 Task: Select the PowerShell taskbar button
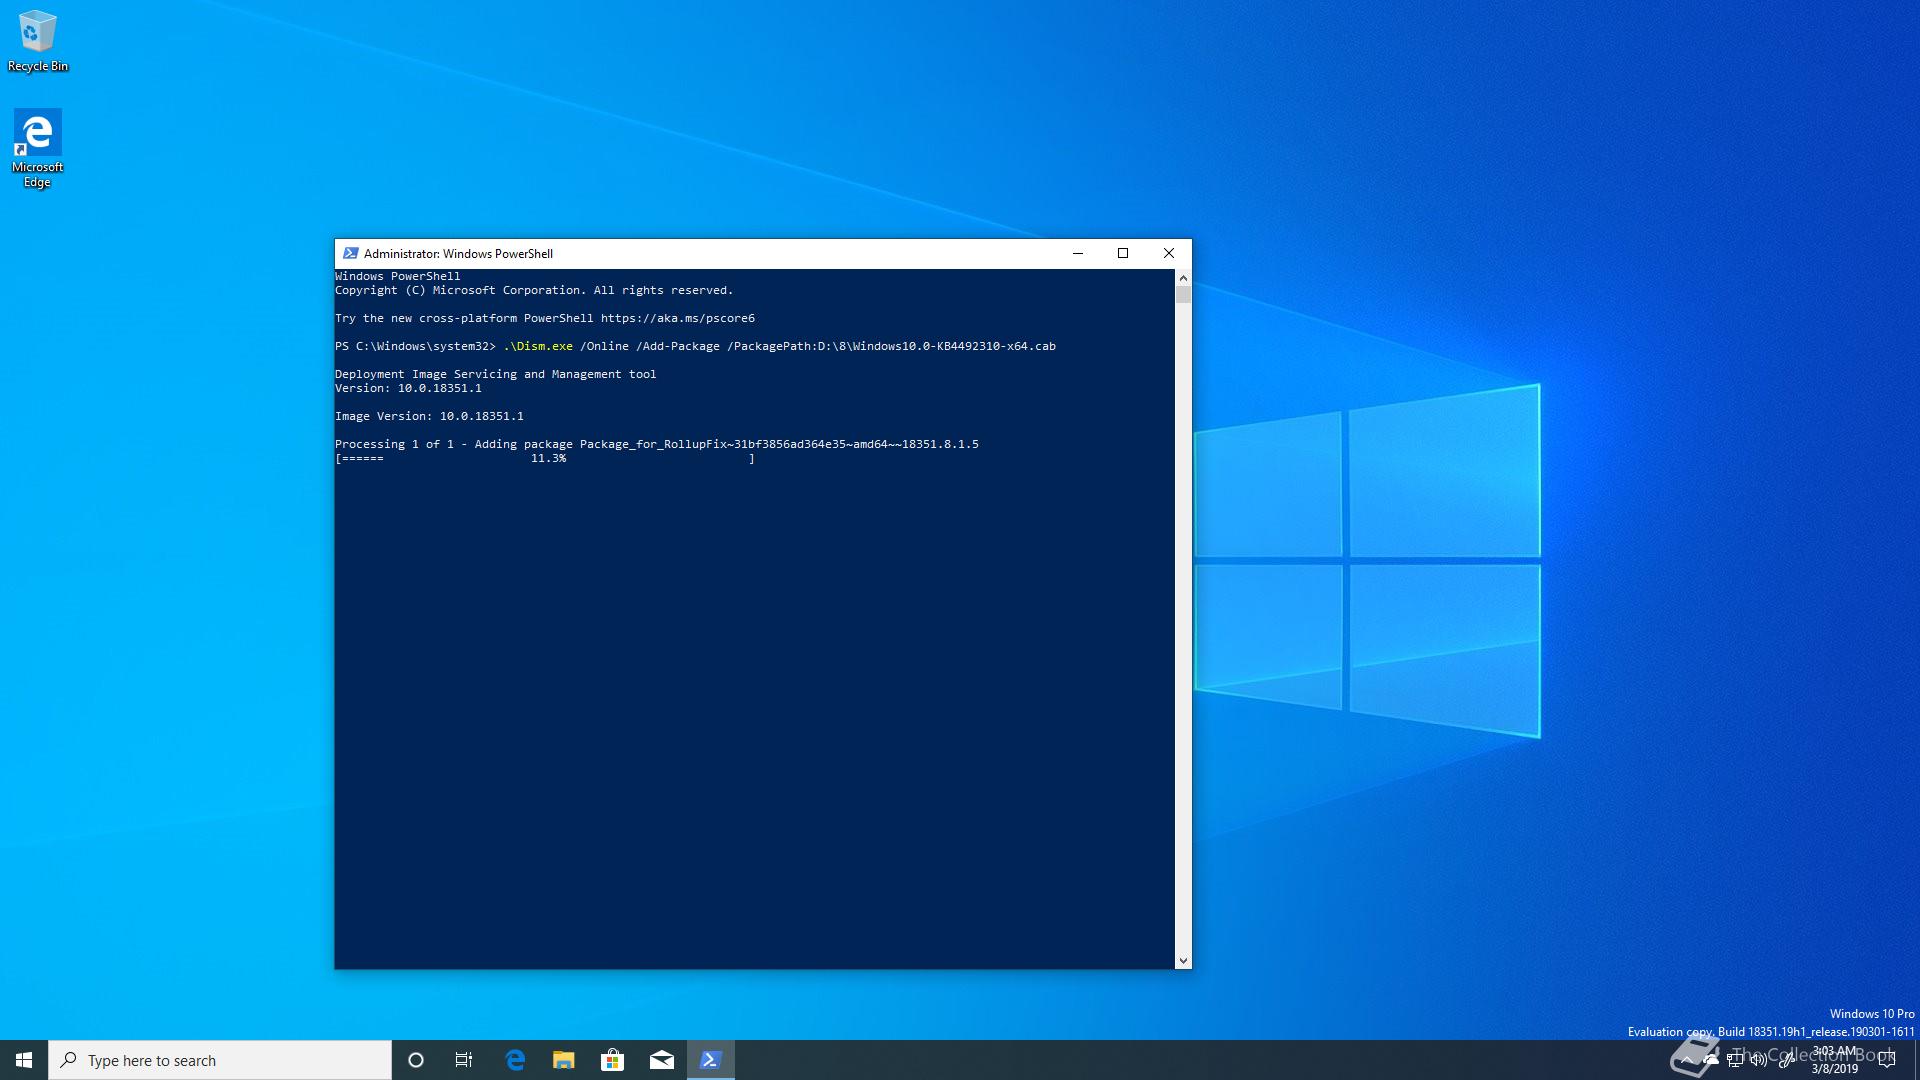click(x=711, y=1060)
